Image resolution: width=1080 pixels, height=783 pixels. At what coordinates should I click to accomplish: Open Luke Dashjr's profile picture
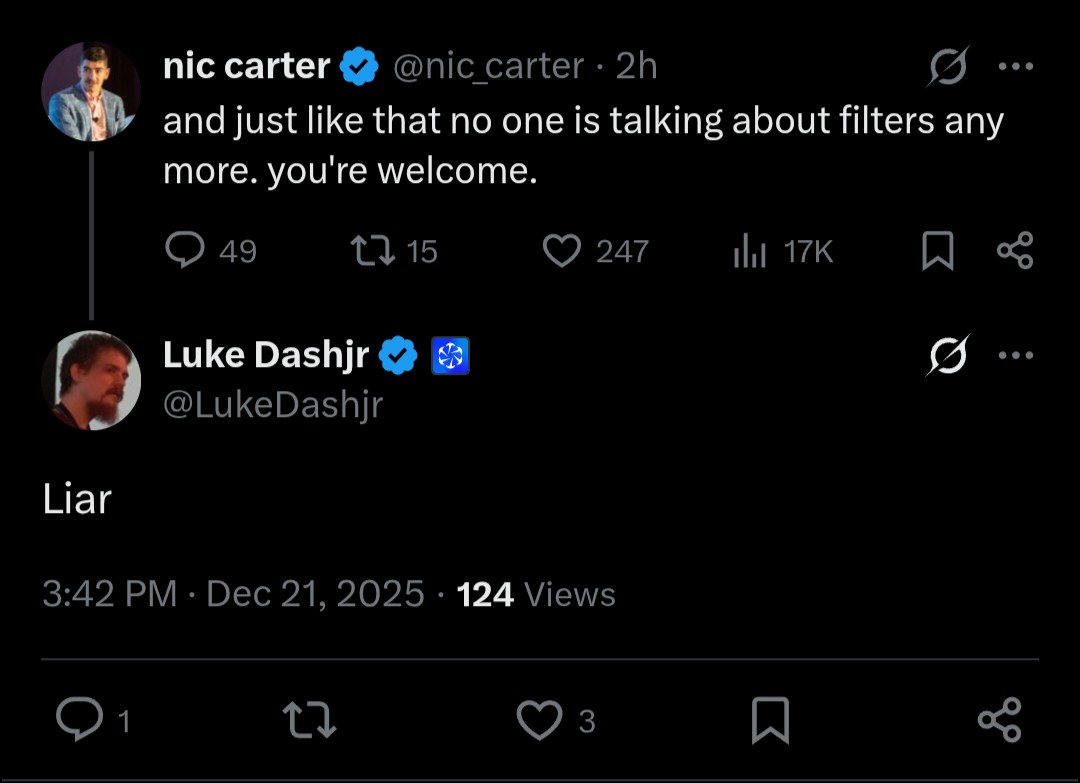[90, 380]
